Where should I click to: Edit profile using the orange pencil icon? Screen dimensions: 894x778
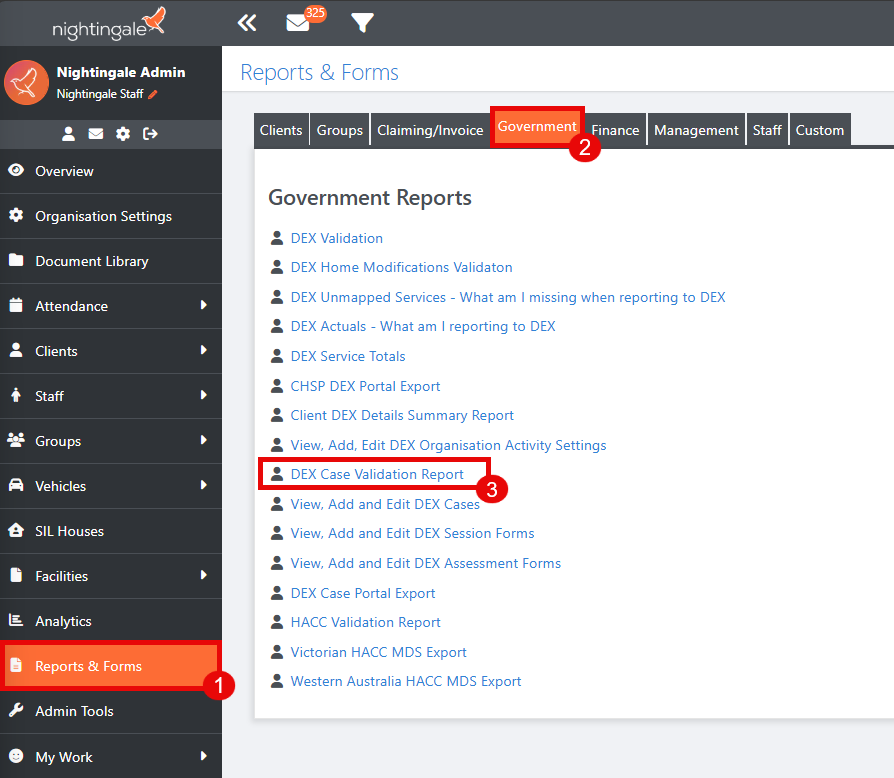click(x=152, y=95)
